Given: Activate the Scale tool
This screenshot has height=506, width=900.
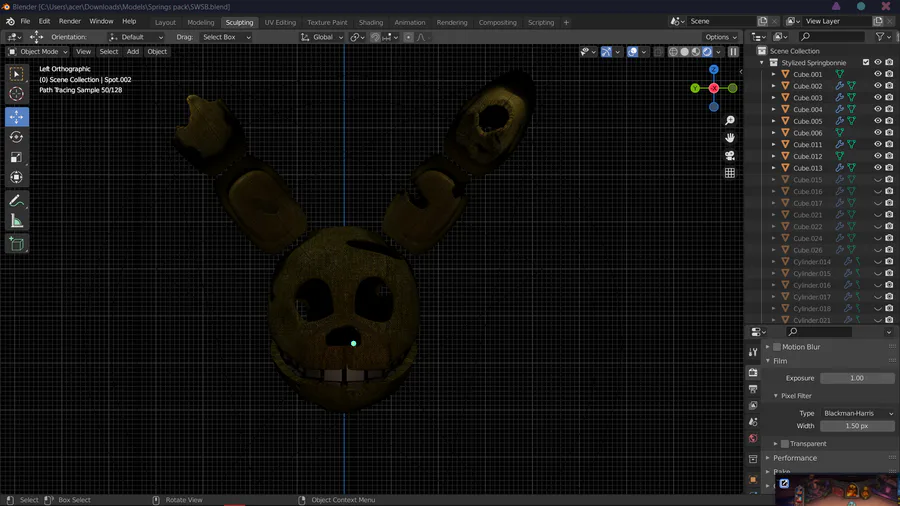Looking at the screenshot, I should (x=17, y=157).
